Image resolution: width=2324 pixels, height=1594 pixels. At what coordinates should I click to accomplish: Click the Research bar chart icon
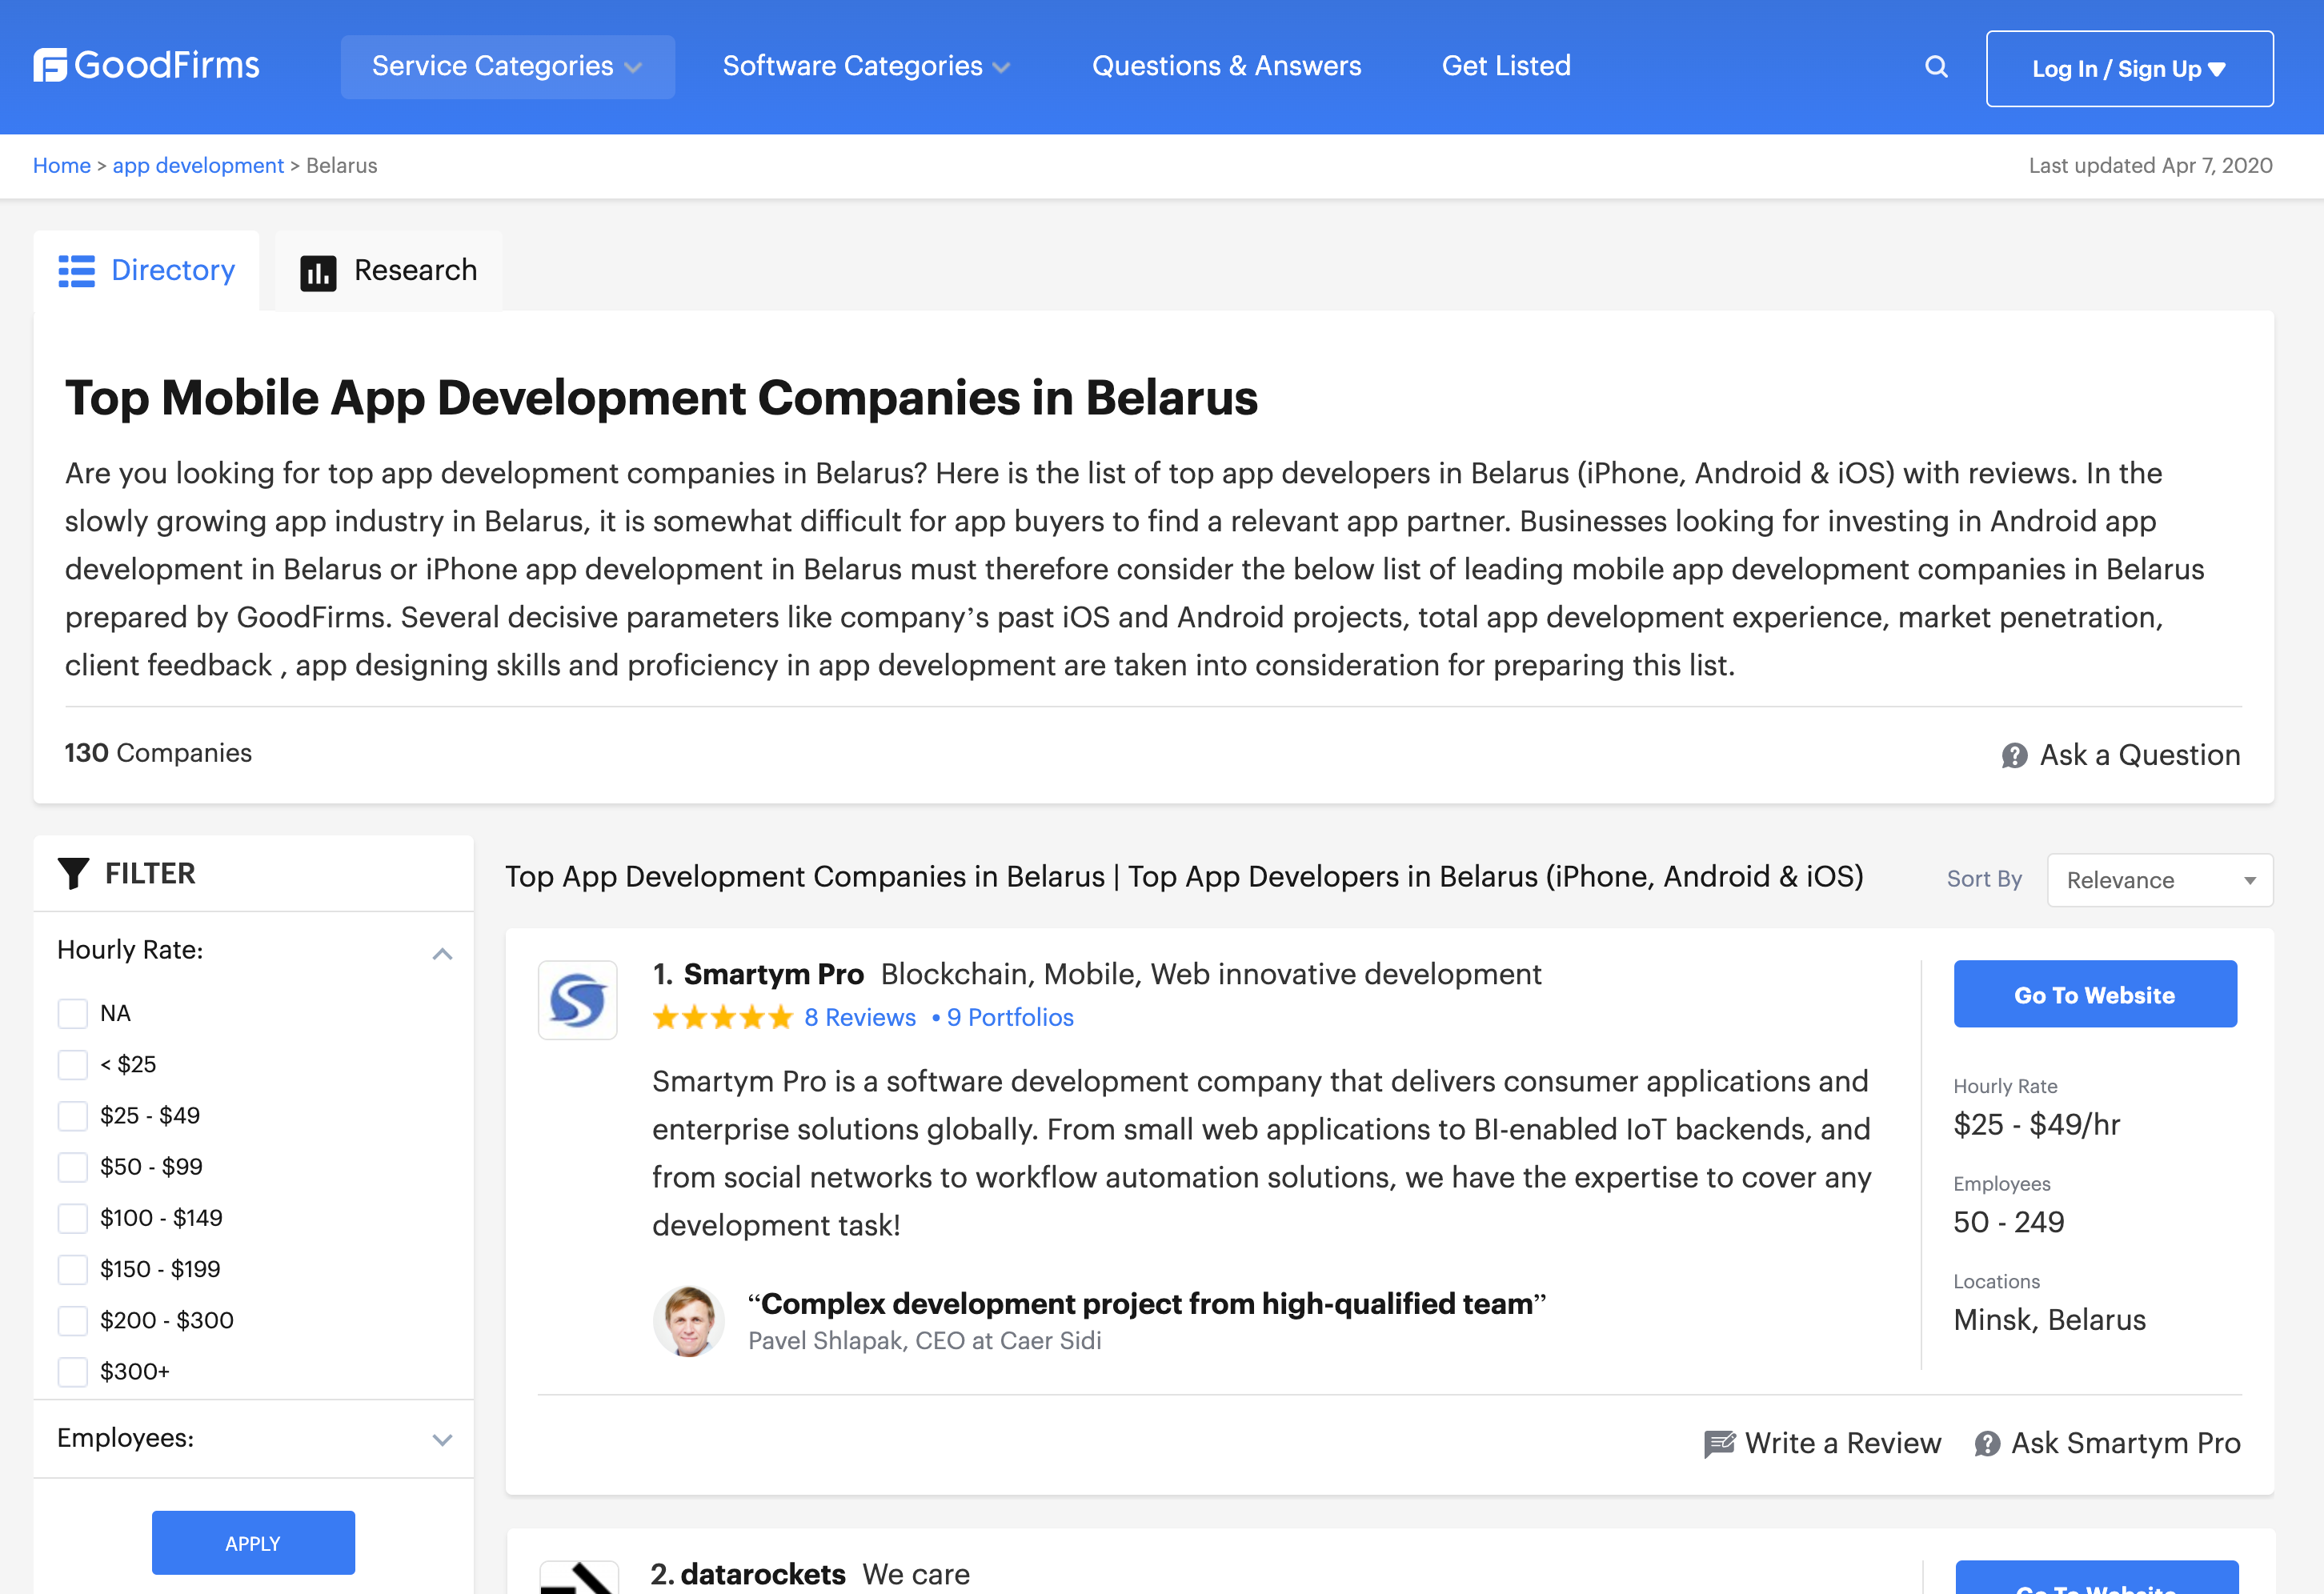[318, 272]
